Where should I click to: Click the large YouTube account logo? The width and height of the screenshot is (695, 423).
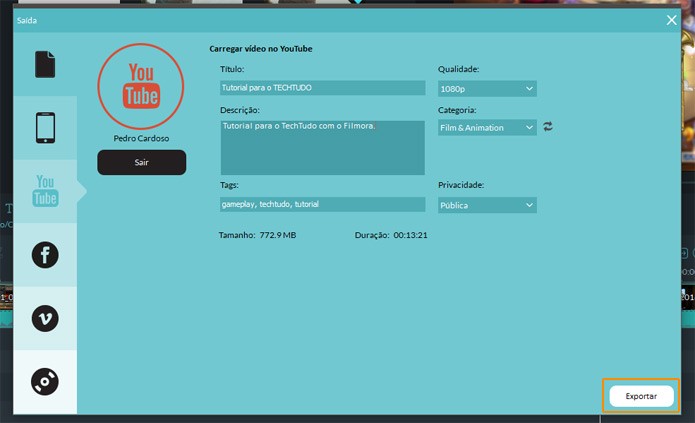point(141,86)
